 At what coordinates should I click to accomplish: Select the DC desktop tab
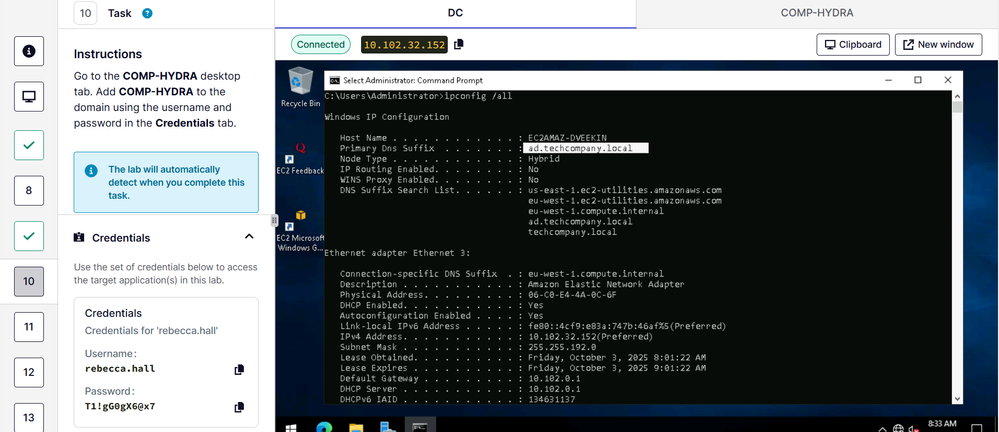click(x=455, y=14)
